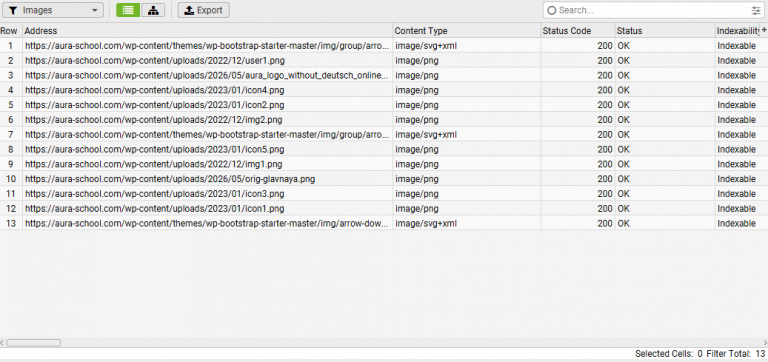Click the Row column header
The height and width of the screenshot is (362, 768).
pos(11,31)
